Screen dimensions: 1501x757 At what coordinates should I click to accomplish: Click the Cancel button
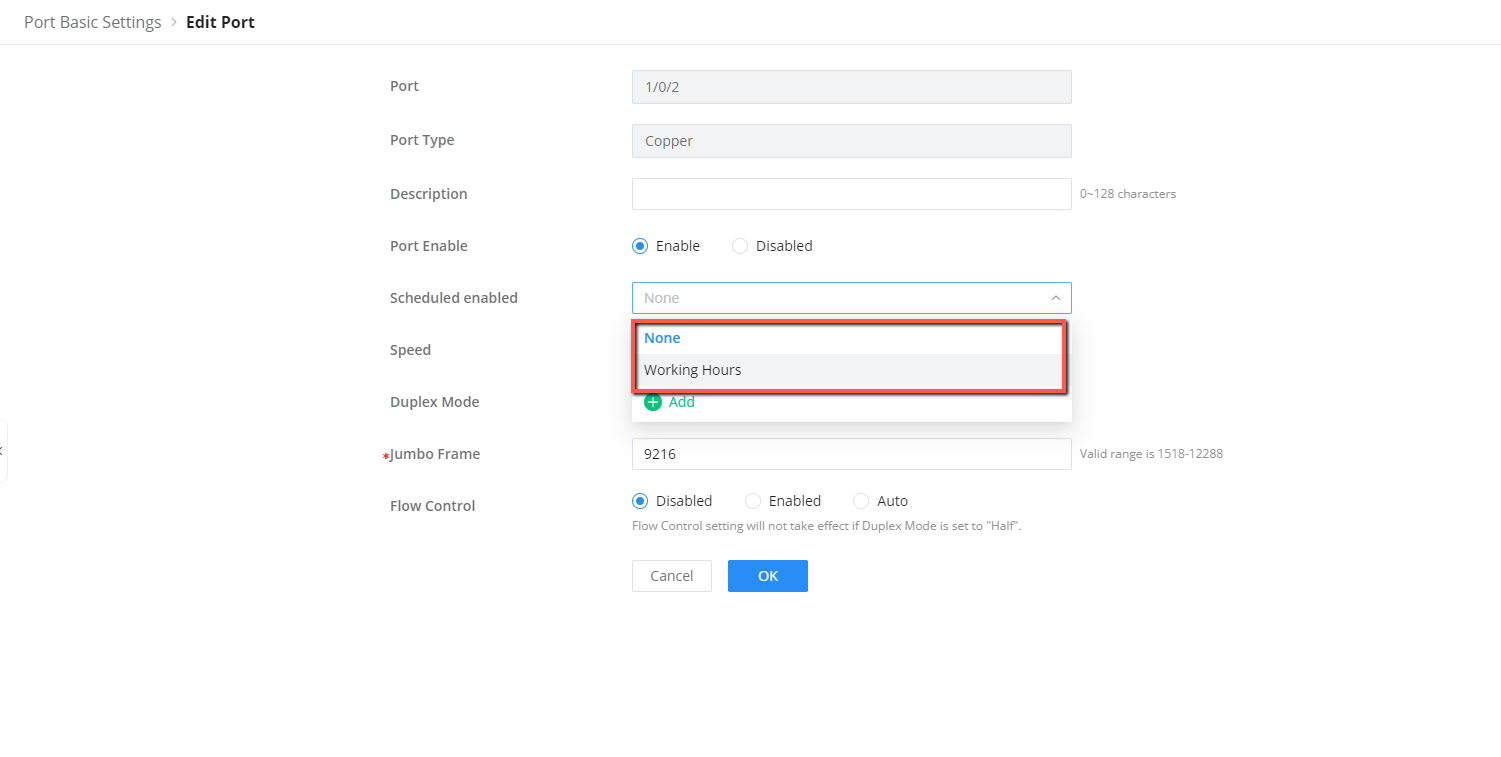coord(672,576)
